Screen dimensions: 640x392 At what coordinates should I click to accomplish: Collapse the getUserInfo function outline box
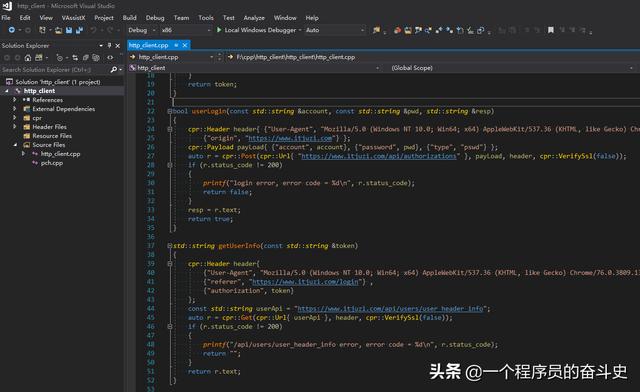point(169,246)
